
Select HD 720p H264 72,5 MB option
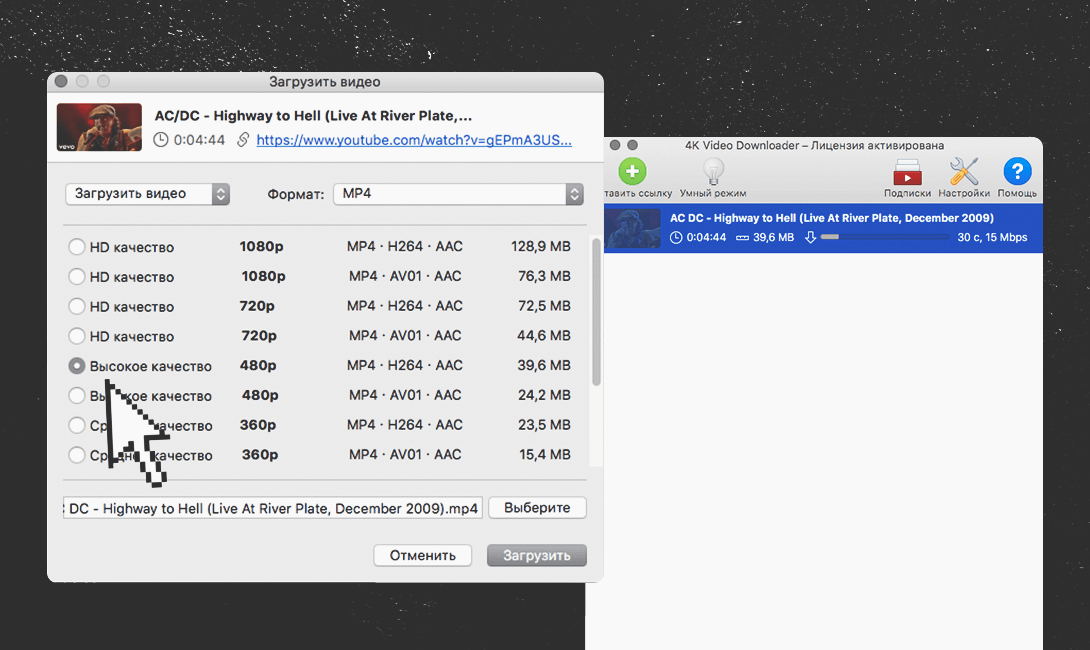click(x=76, y=306)
